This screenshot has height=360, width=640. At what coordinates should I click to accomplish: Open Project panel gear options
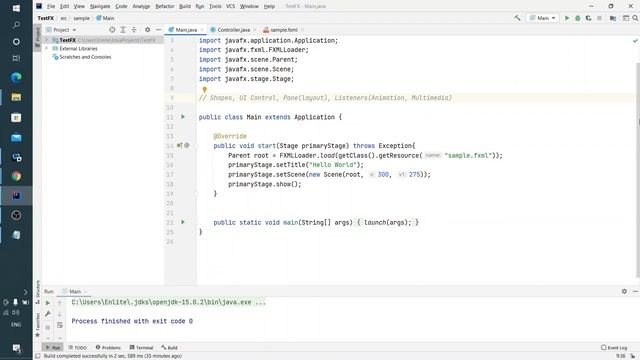[147, 30]
